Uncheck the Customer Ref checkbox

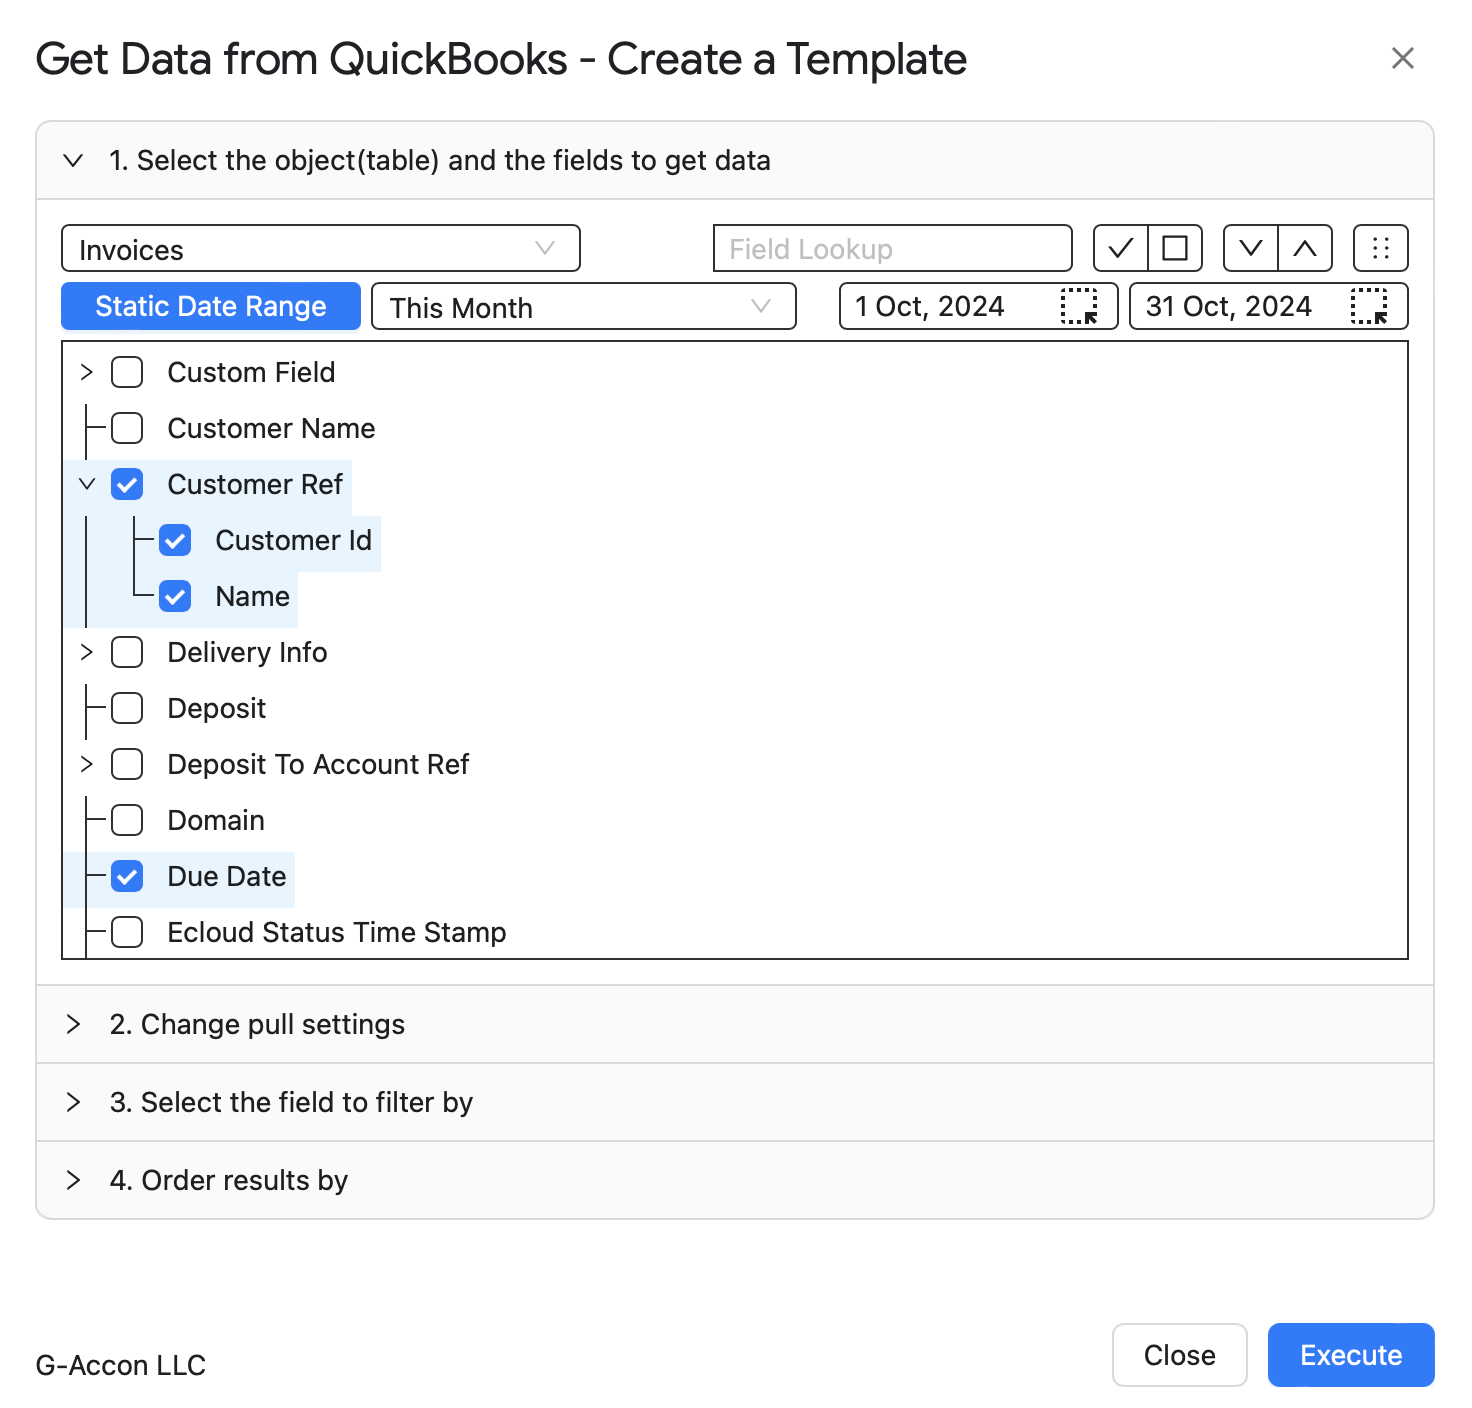(x=127, y=484)
